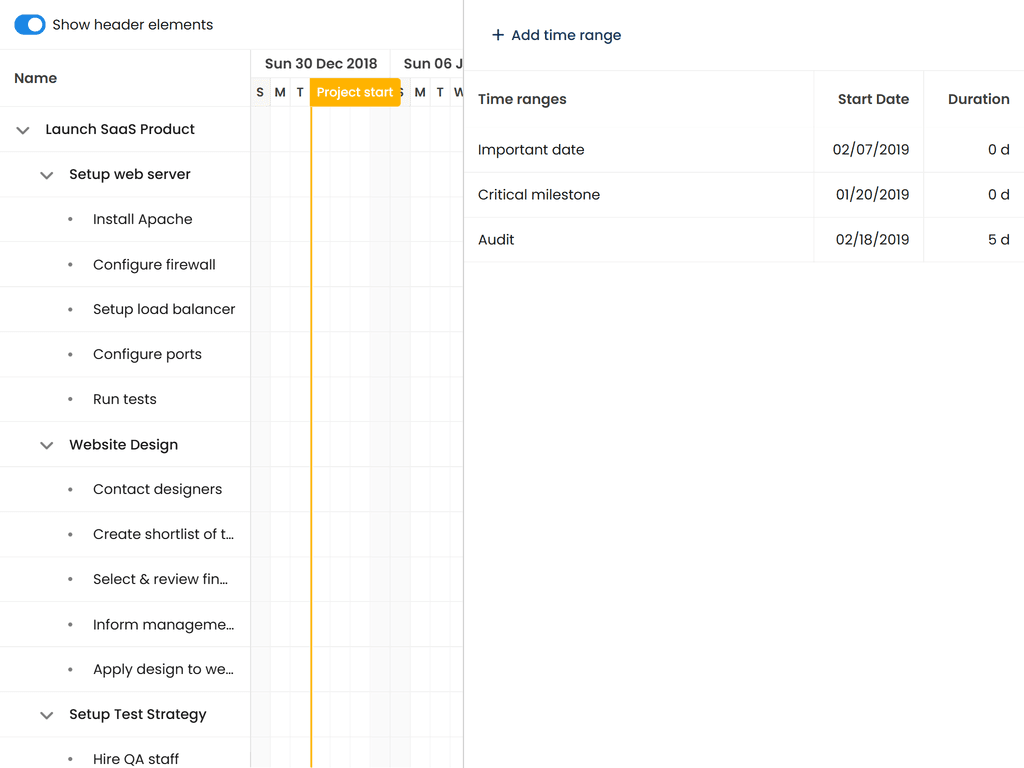Click the Duration column header
Image resolution: width=1024 pixels, height=768 pixels.
click(977, 99)
